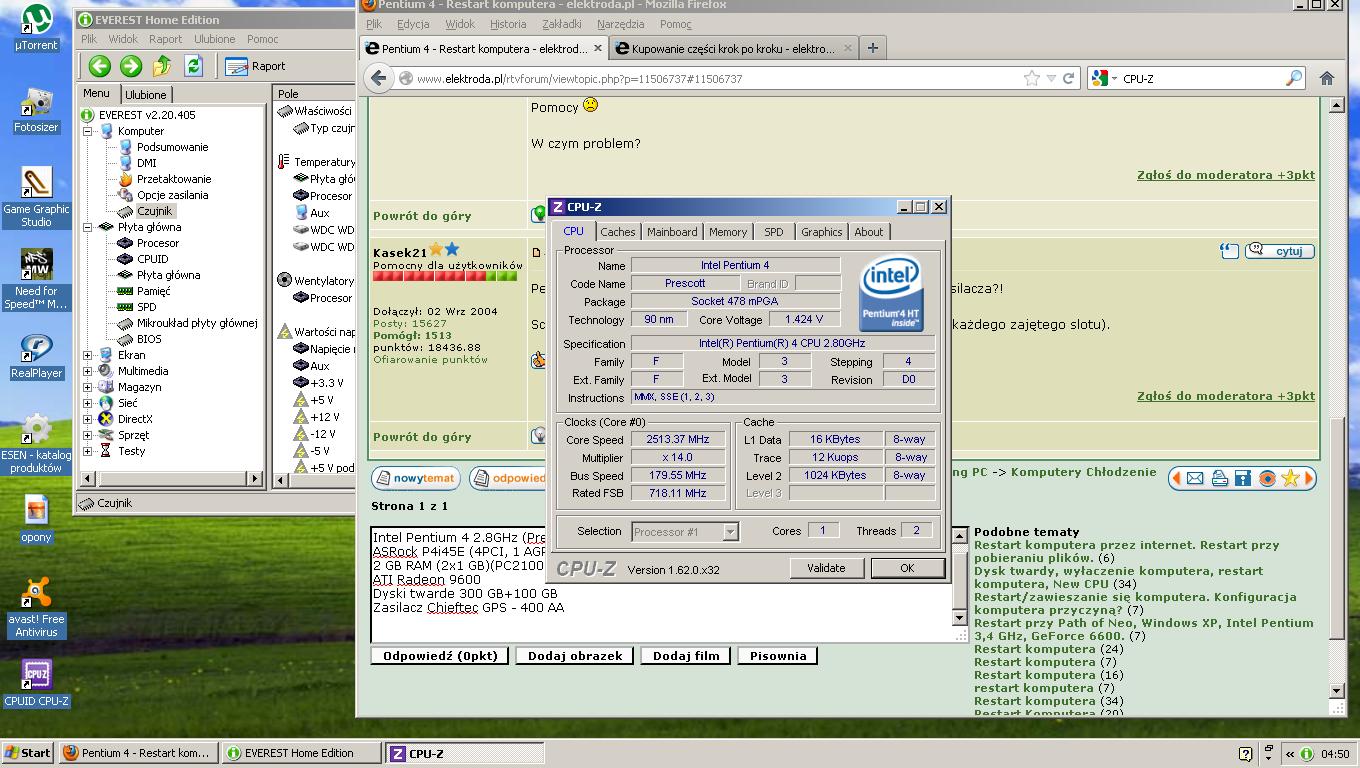Viewport: 1360px width, 768px height.
Task: Click the folder-up icon in EVEREST toolbar
Action: tap(162, 66)
